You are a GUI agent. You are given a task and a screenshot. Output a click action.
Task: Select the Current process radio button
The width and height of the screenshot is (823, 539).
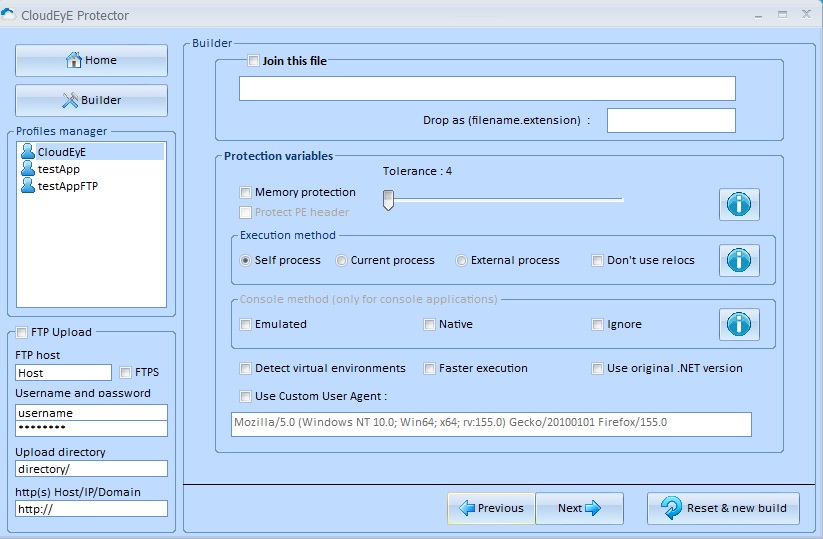point(341,260)
